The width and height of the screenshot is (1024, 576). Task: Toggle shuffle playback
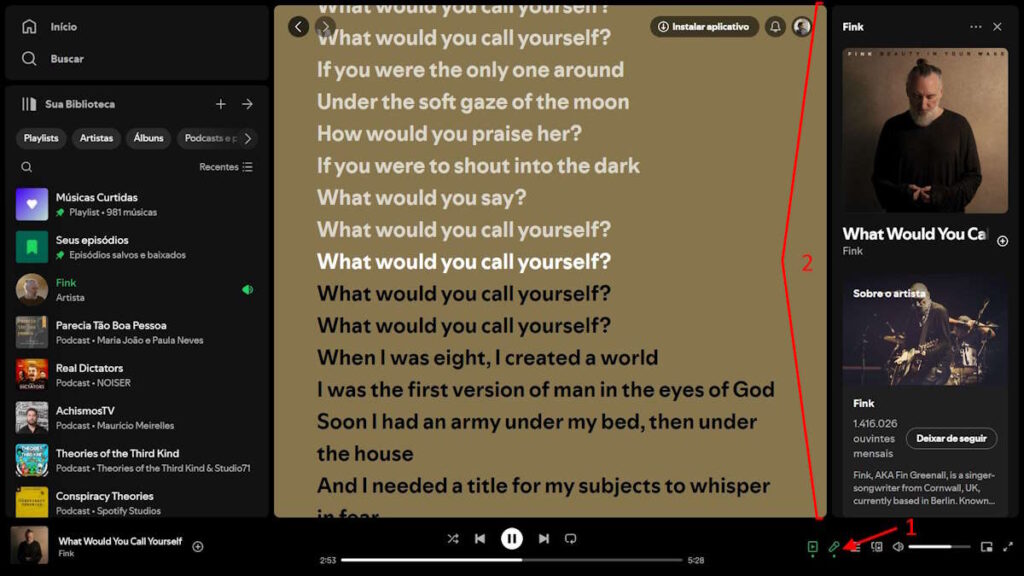(453, 539)
